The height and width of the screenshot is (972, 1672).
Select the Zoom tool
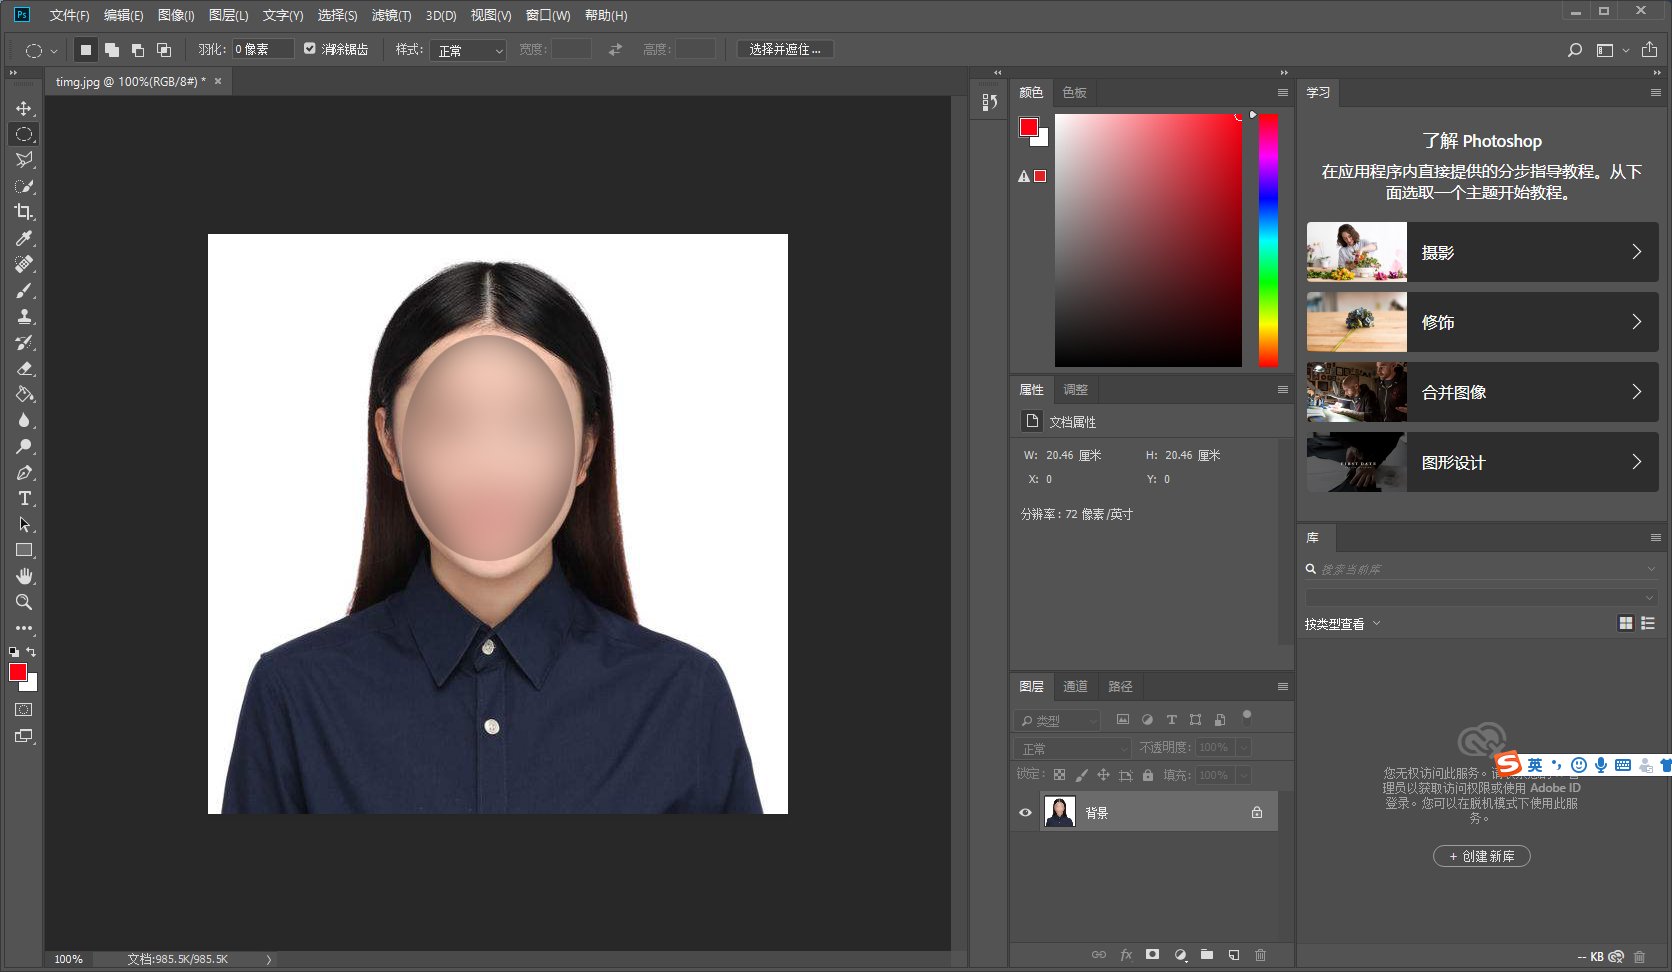pos(24,602)
